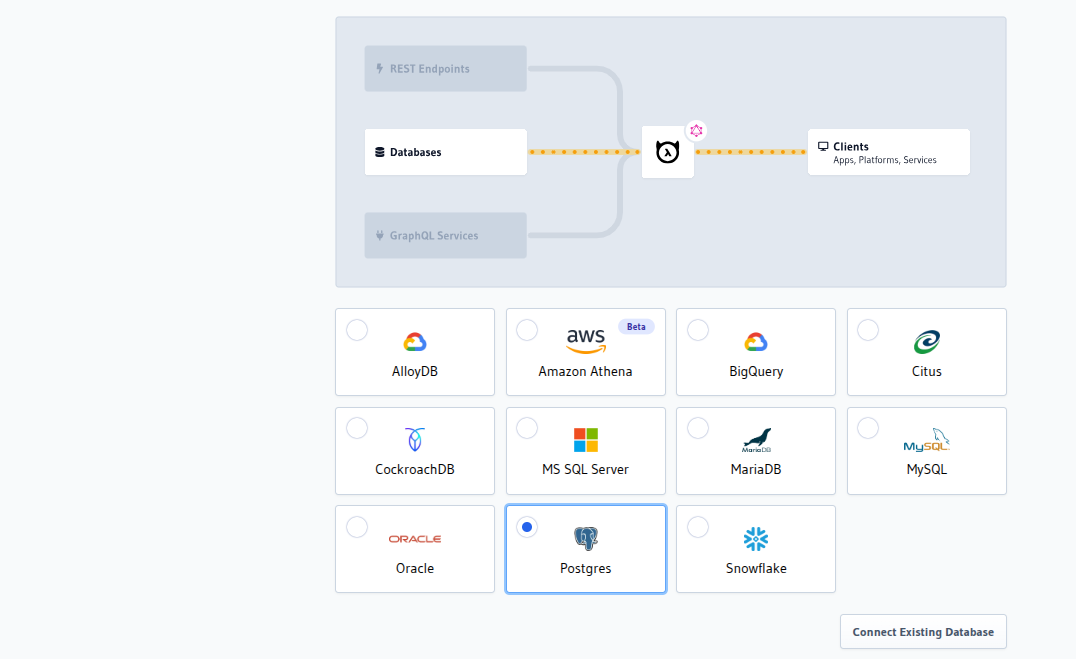Click the database stack icon beside Databases
1076x659 pixels.
[x=379, y=152]
